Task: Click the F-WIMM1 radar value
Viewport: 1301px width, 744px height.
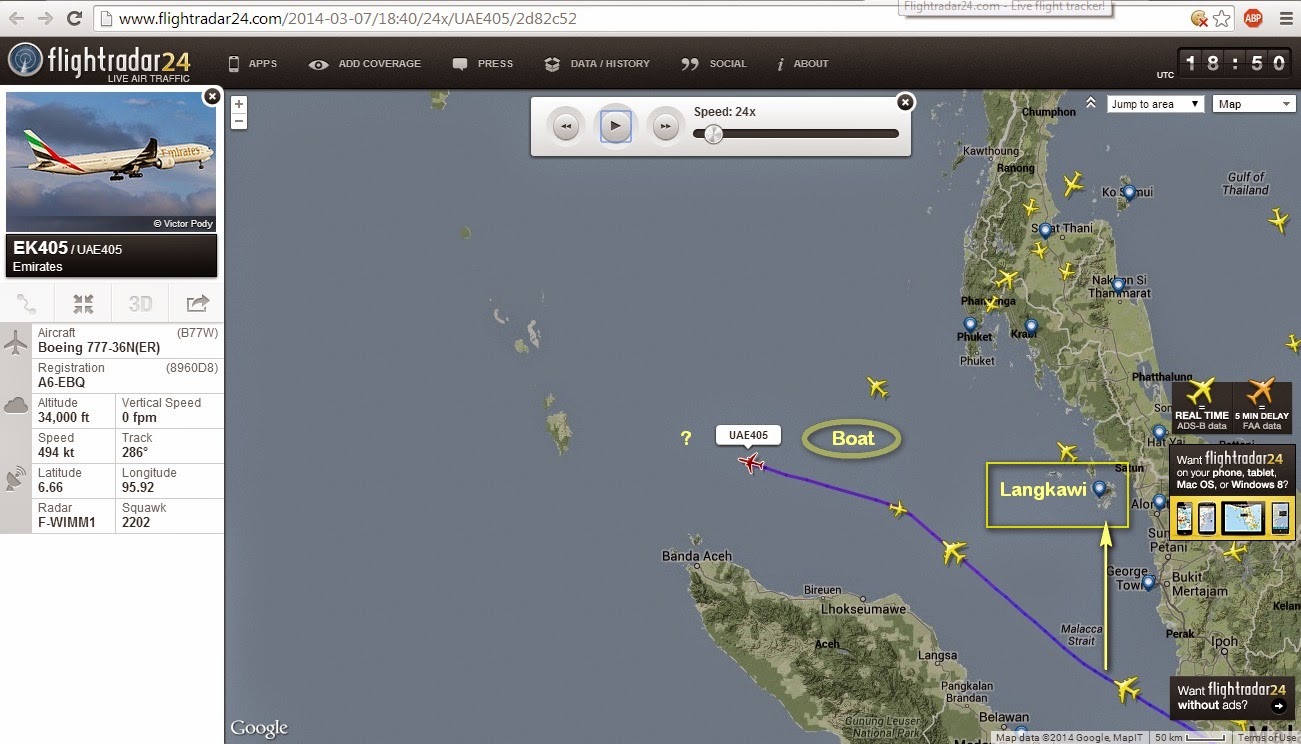Action: (66, 523)
